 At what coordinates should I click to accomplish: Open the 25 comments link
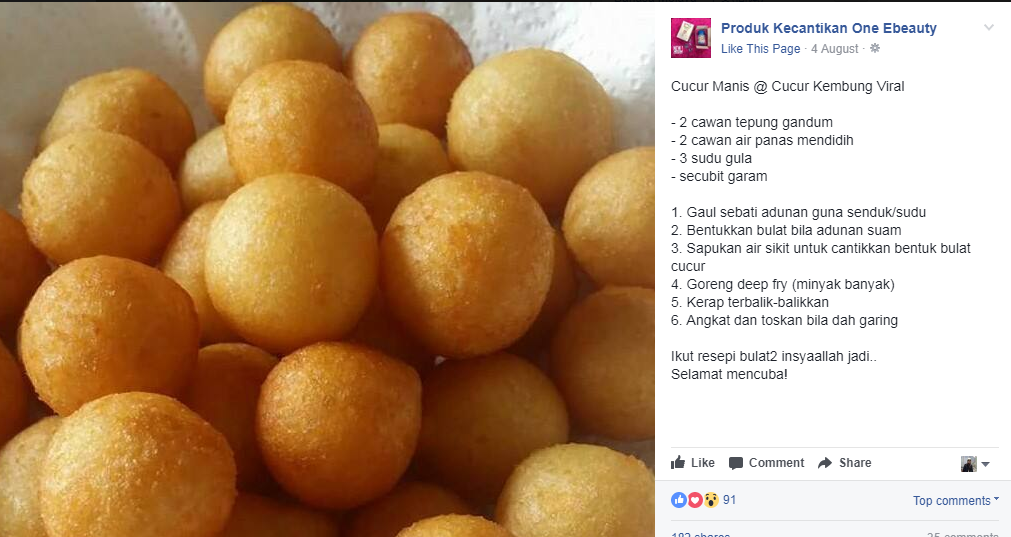(x=963, y=534)
